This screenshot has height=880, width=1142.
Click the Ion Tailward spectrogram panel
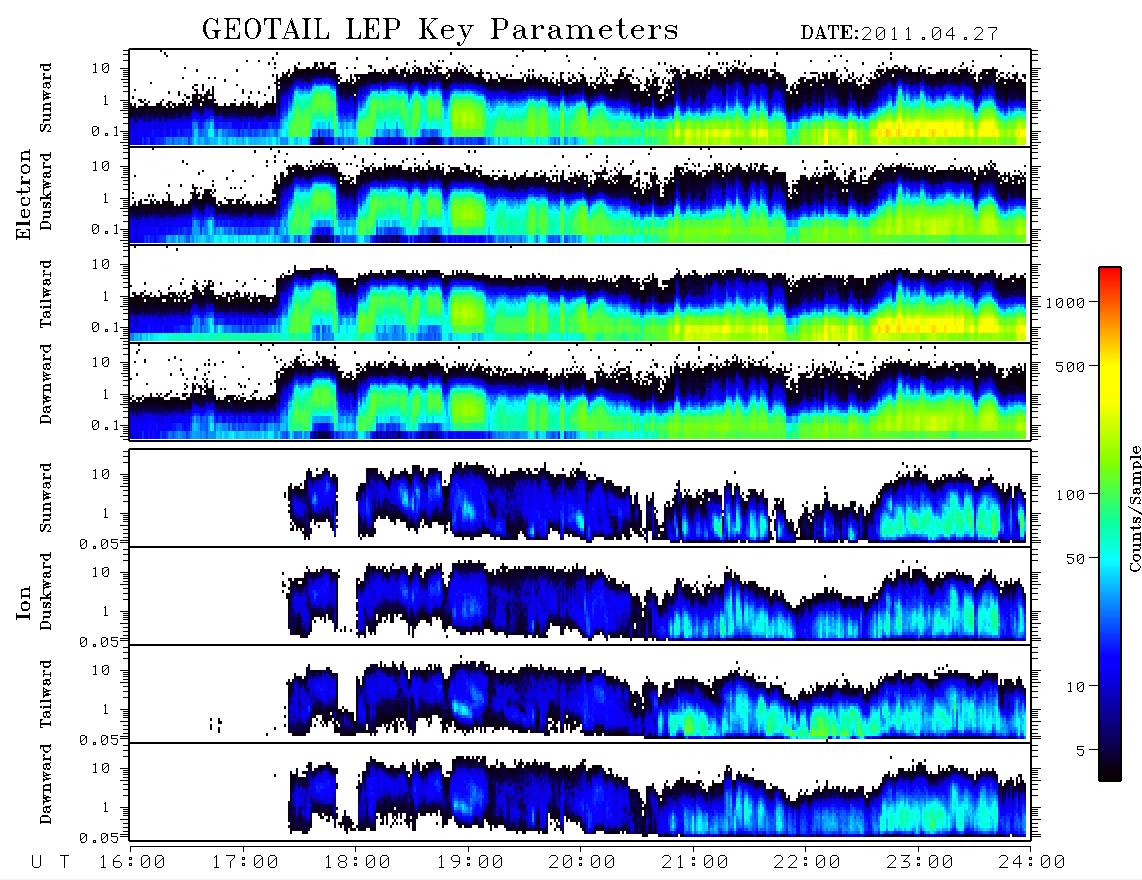tap(580, 694)
